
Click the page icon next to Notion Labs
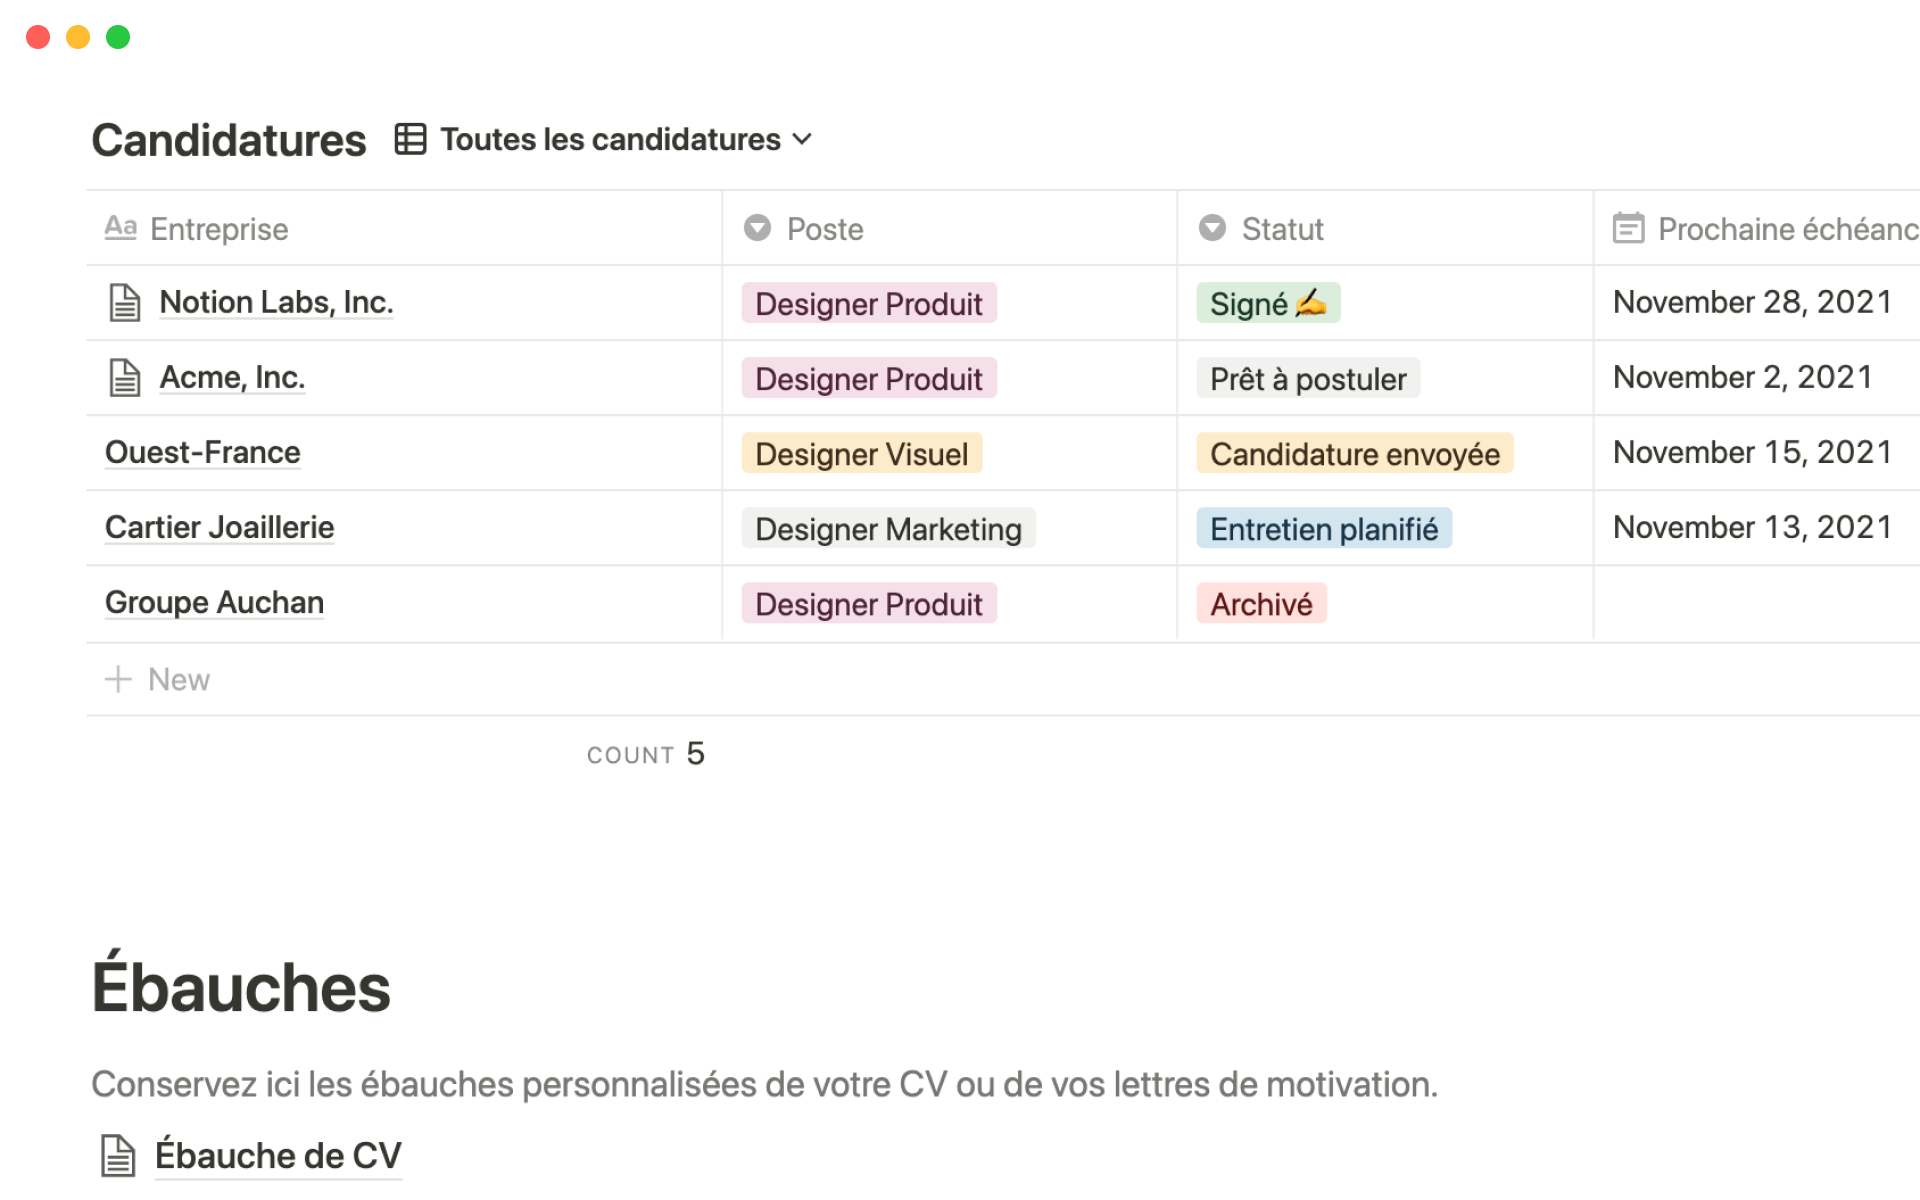pyautogui.click(x=124, y=302)
